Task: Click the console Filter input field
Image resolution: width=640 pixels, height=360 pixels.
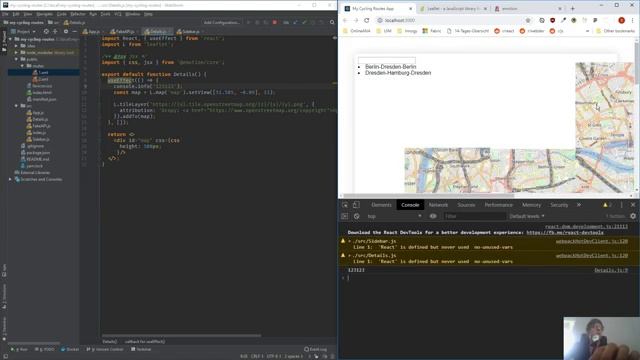Action: click(474, 216)
